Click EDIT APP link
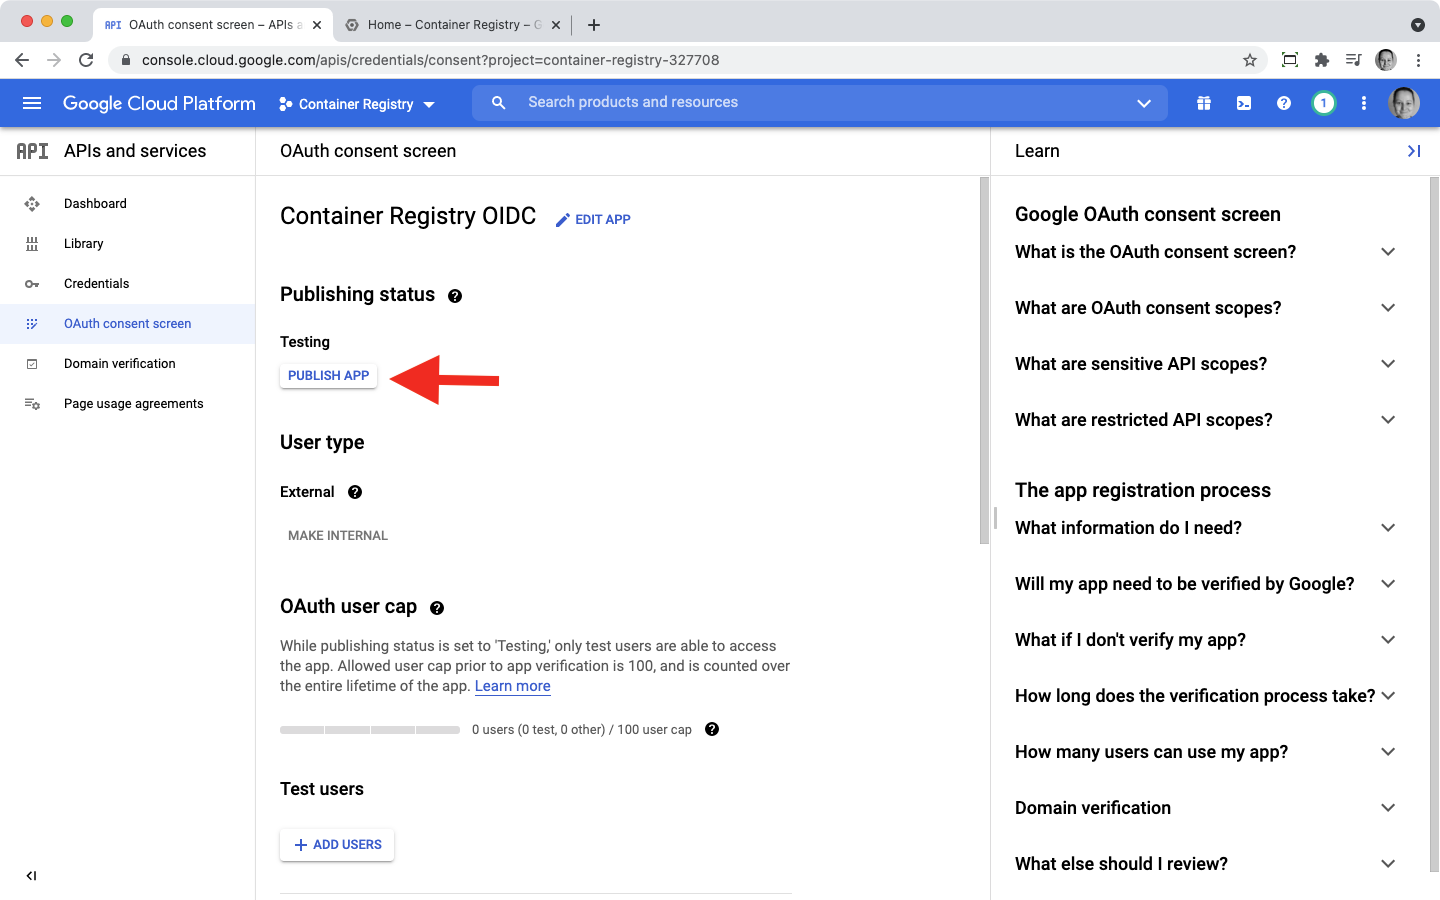 (x=593, y=220)
